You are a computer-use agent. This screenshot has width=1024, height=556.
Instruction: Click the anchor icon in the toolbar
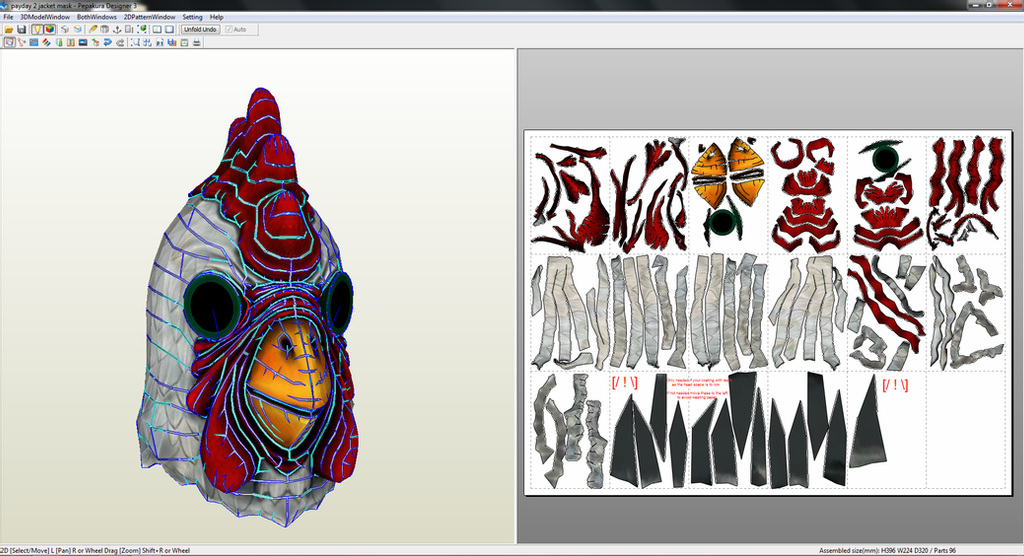click(x=117, y=29)
